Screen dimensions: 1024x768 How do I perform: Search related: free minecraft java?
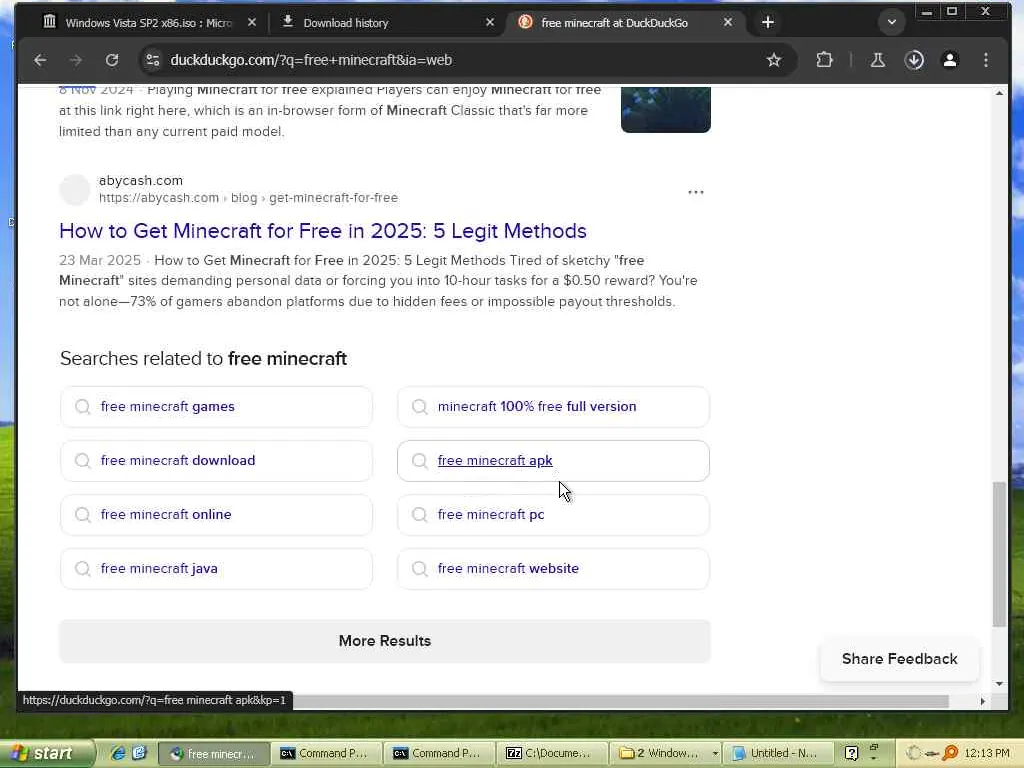pos(216,569)
